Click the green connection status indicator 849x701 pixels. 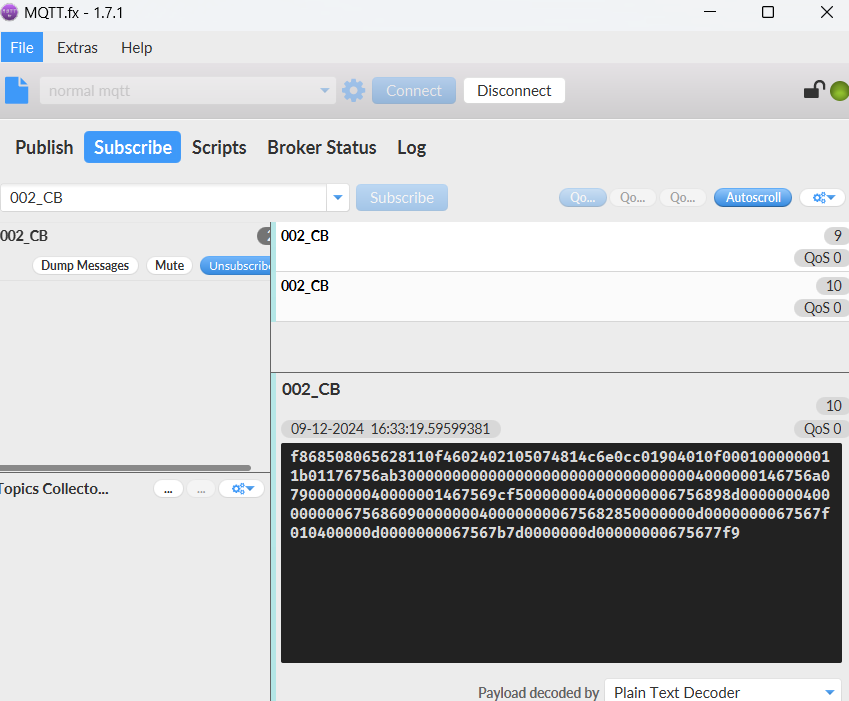click(840, 90)
